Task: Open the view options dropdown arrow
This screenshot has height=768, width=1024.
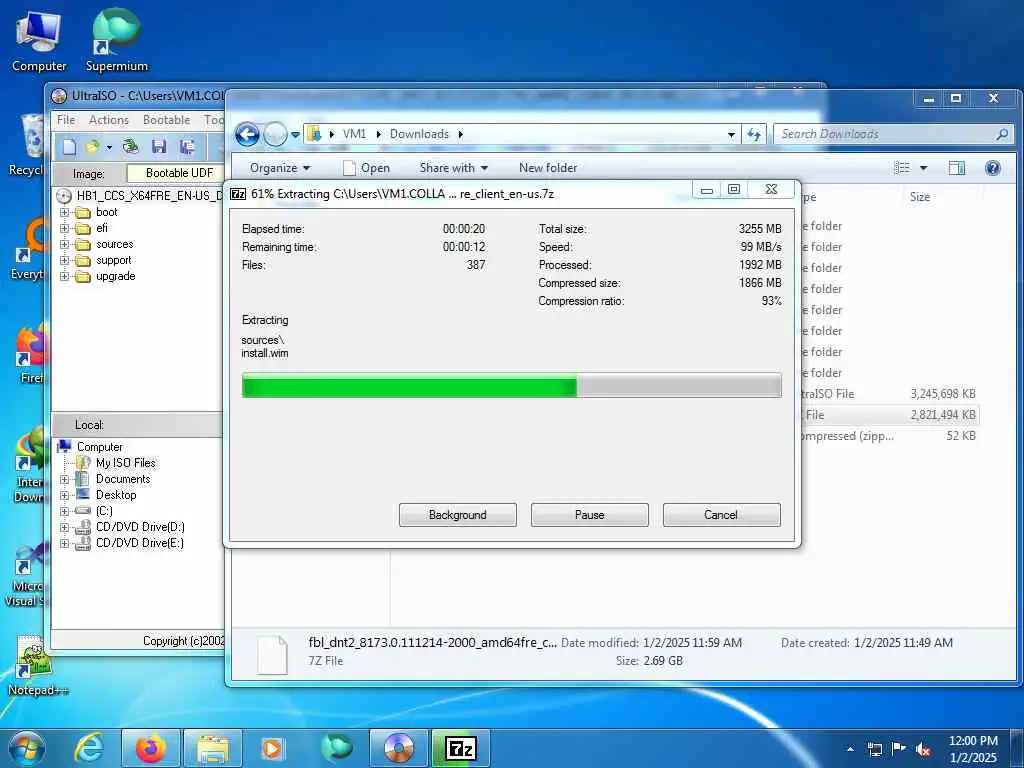Action: tap(923, 168)
